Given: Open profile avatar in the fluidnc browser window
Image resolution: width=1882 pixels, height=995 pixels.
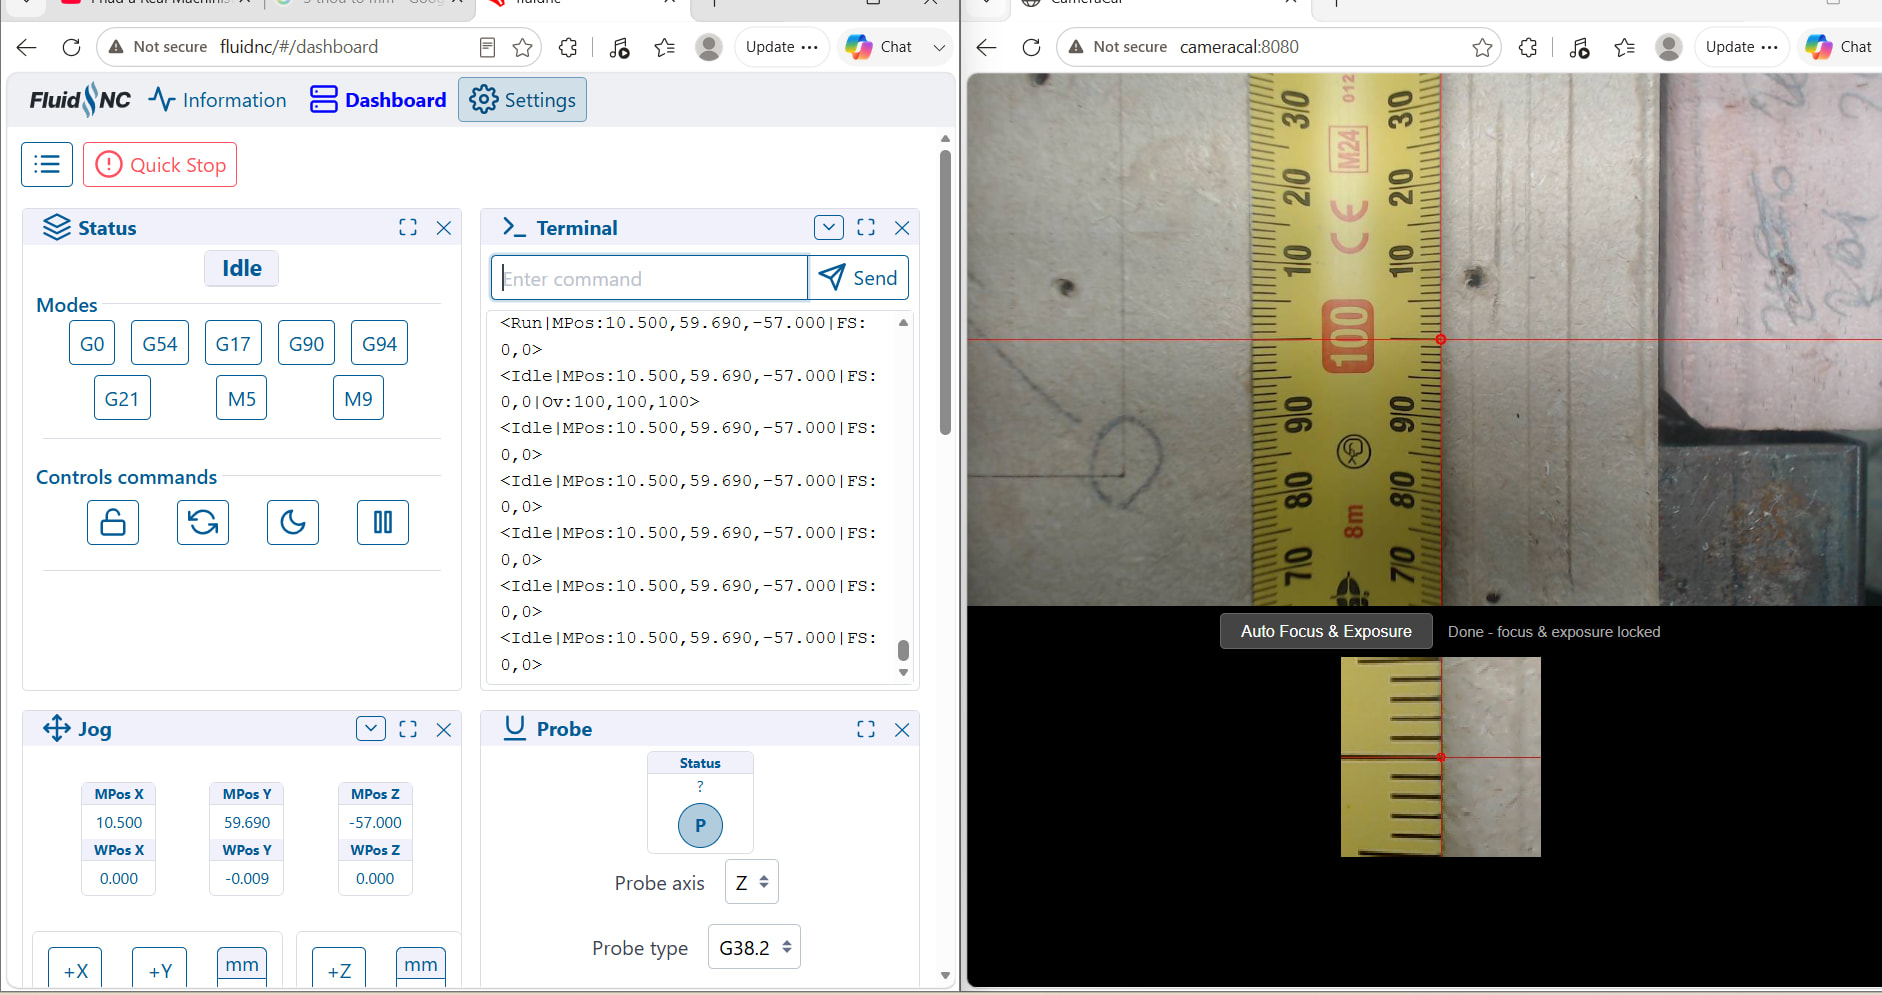Looking at the screenshot, I should 709,47.
